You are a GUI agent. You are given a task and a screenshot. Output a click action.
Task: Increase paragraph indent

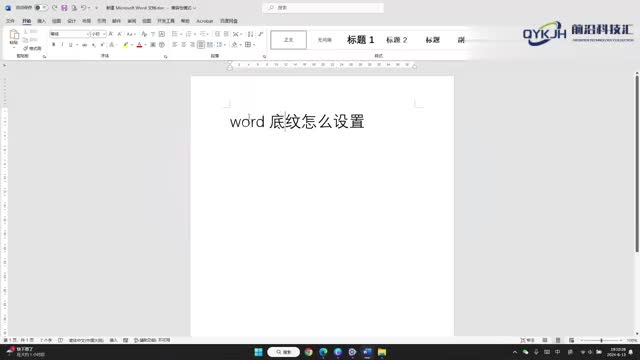(x=226, y=34)
